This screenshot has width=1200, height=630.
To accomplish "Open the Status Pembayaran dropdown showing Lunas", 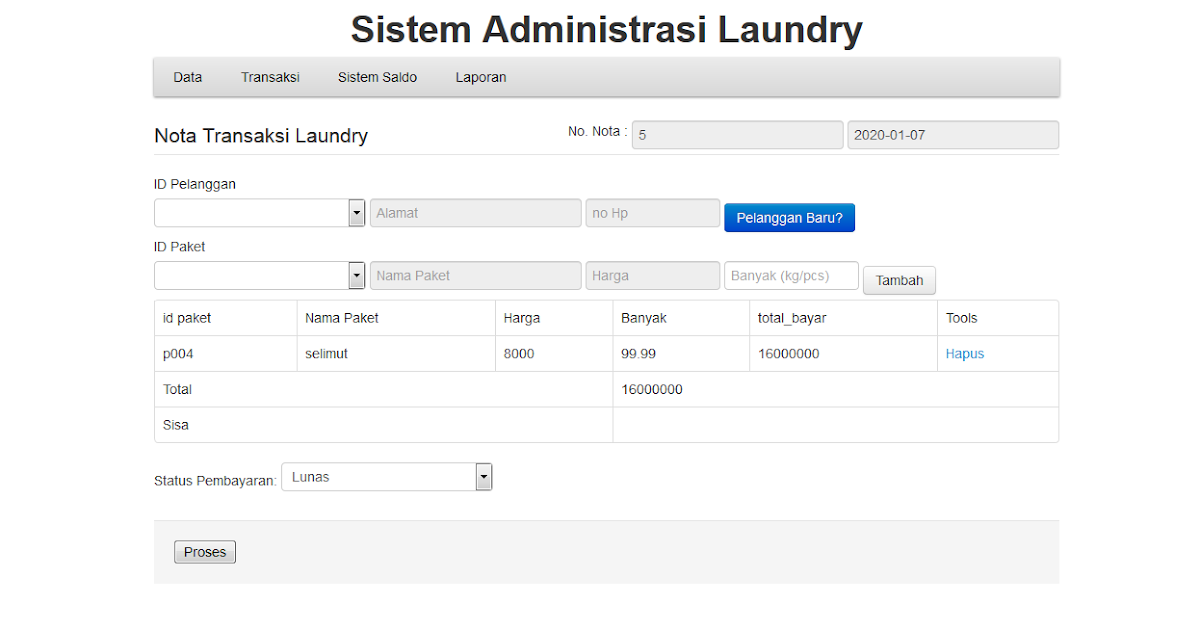I will point(386,476).
